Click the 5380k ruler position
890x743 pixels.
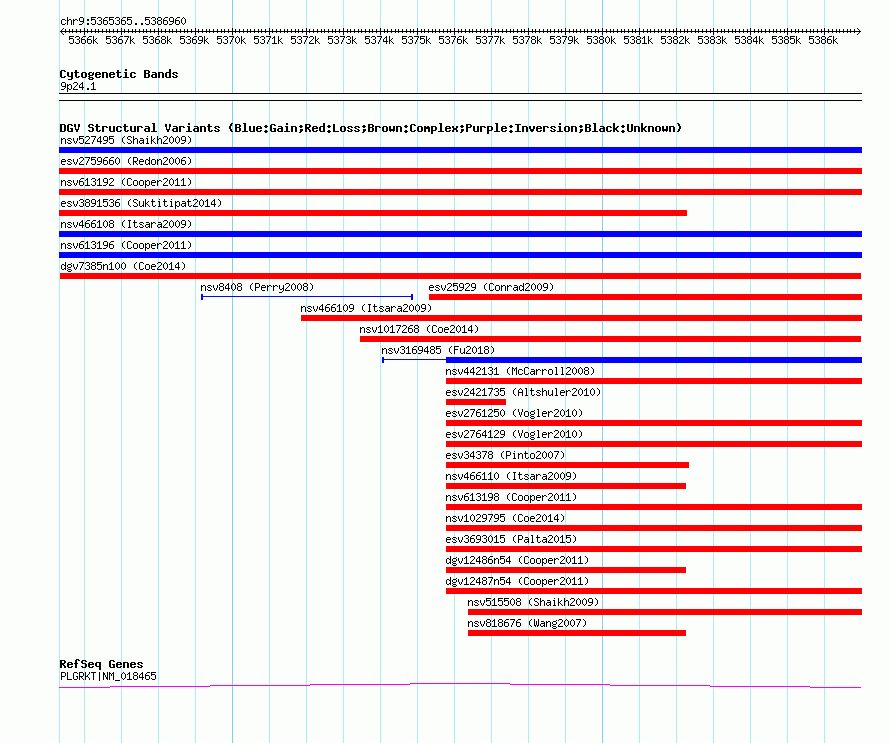pos(601,40)
